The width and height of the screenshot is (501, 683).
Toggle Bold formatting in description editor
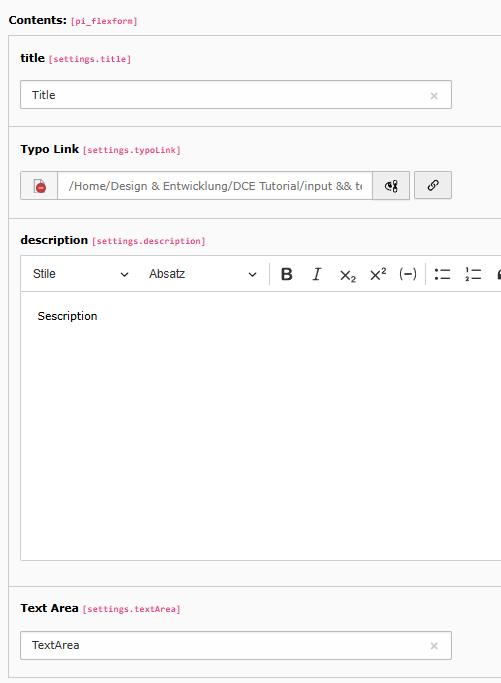tap(287, 274)
